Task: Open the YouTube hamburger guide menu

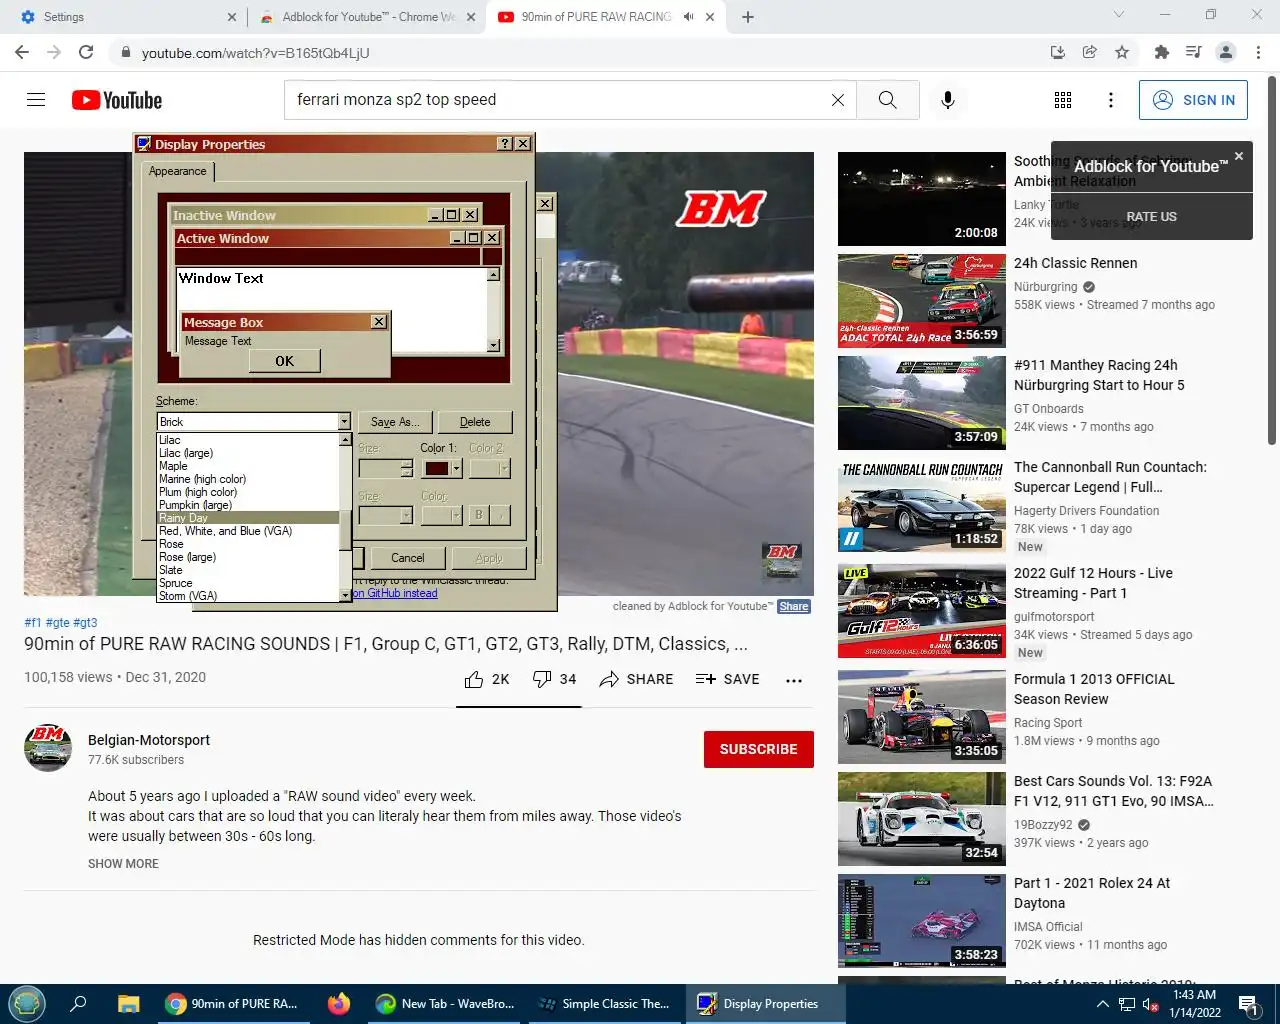Action: 36,100
